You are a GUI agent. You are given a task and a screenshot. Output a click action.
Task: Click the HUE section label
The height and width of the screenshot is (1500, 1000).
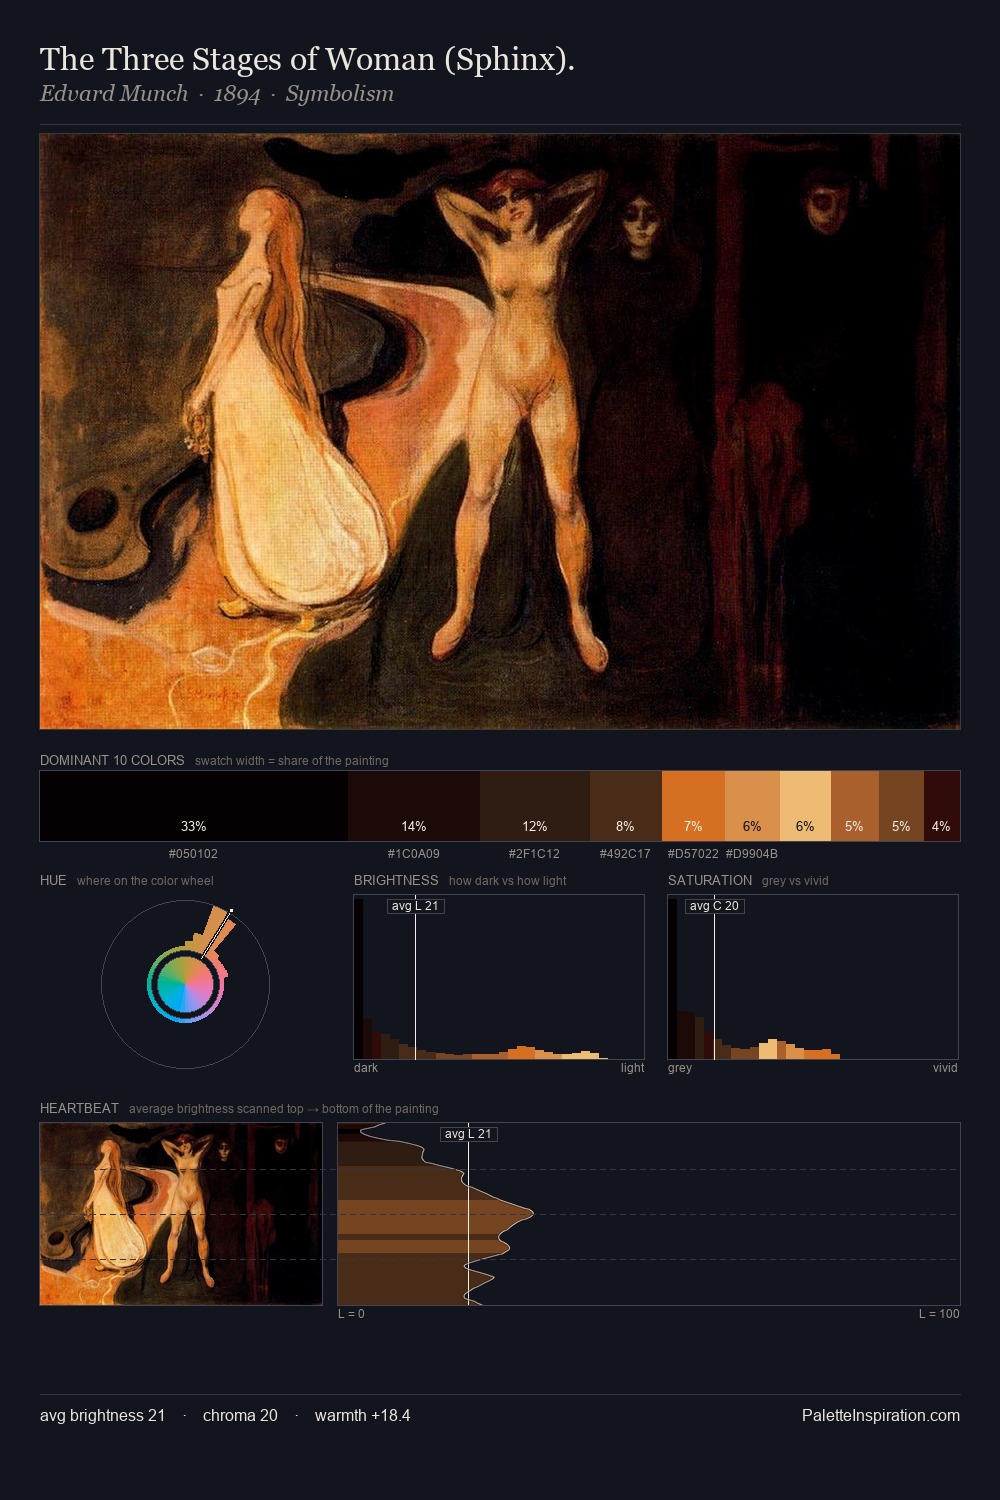coord(53,880)
